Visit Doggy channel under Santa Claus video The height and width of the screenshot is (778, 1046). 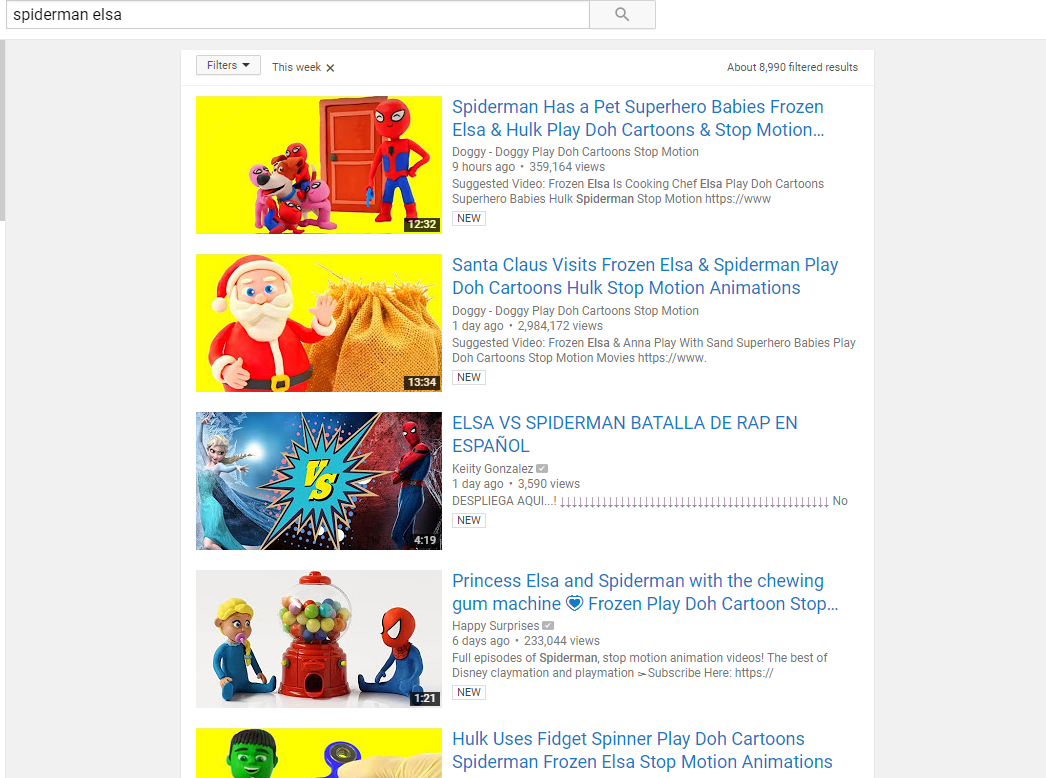(x=575, y=311)
